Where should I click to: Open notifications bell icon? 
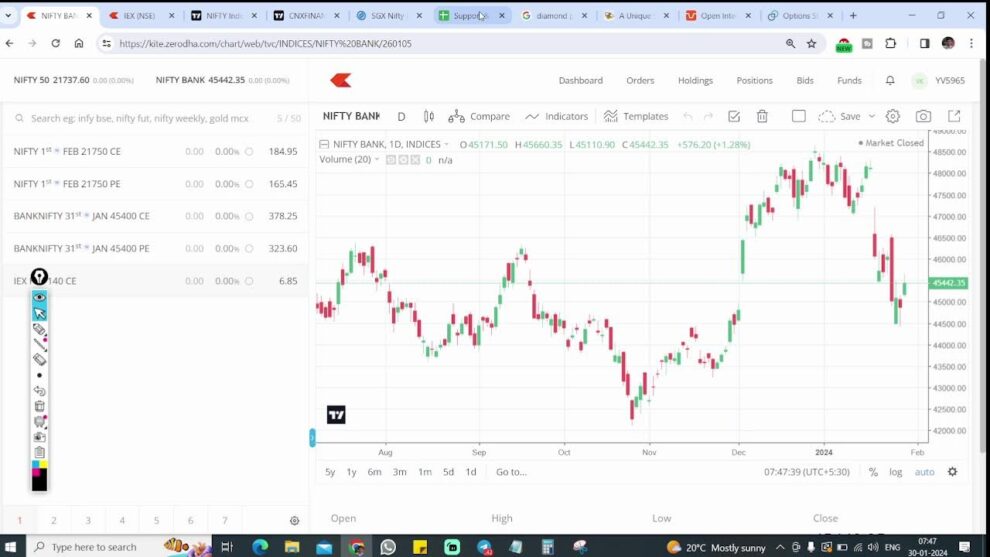pyautogui.click(x=890, y=80)
